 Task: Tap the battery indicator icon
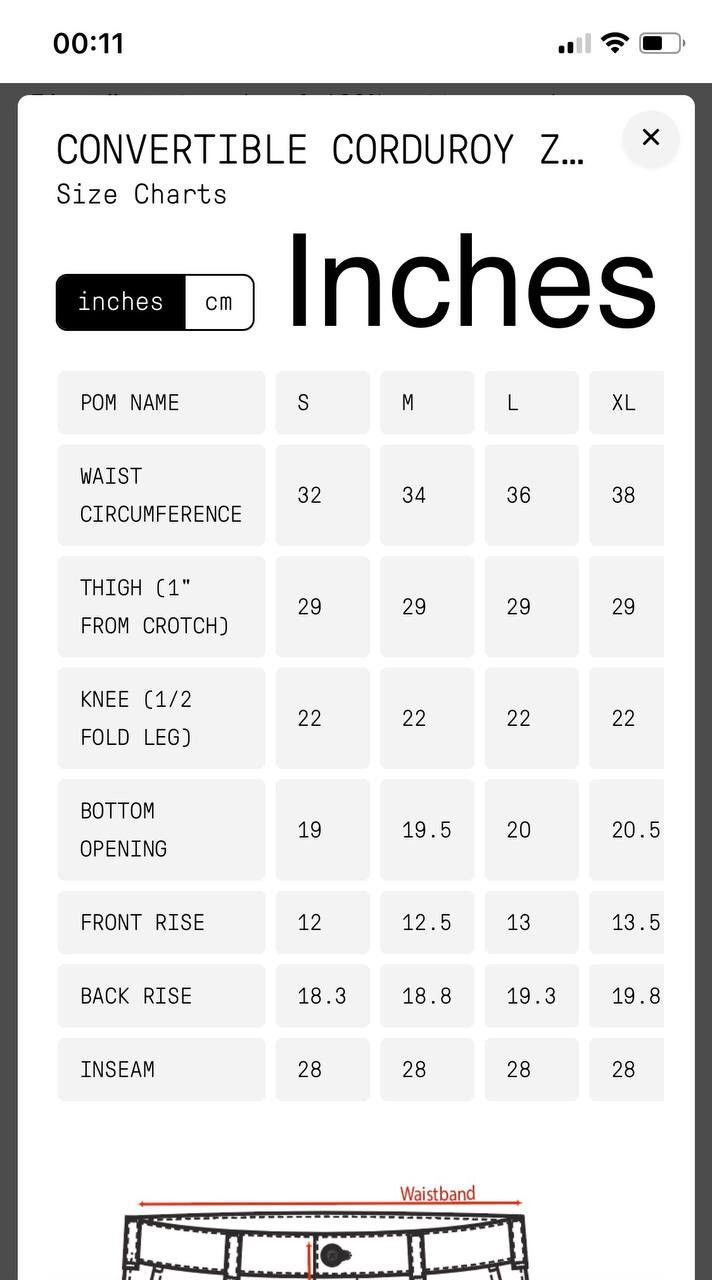pyautogui.click(x=662, y=43)
